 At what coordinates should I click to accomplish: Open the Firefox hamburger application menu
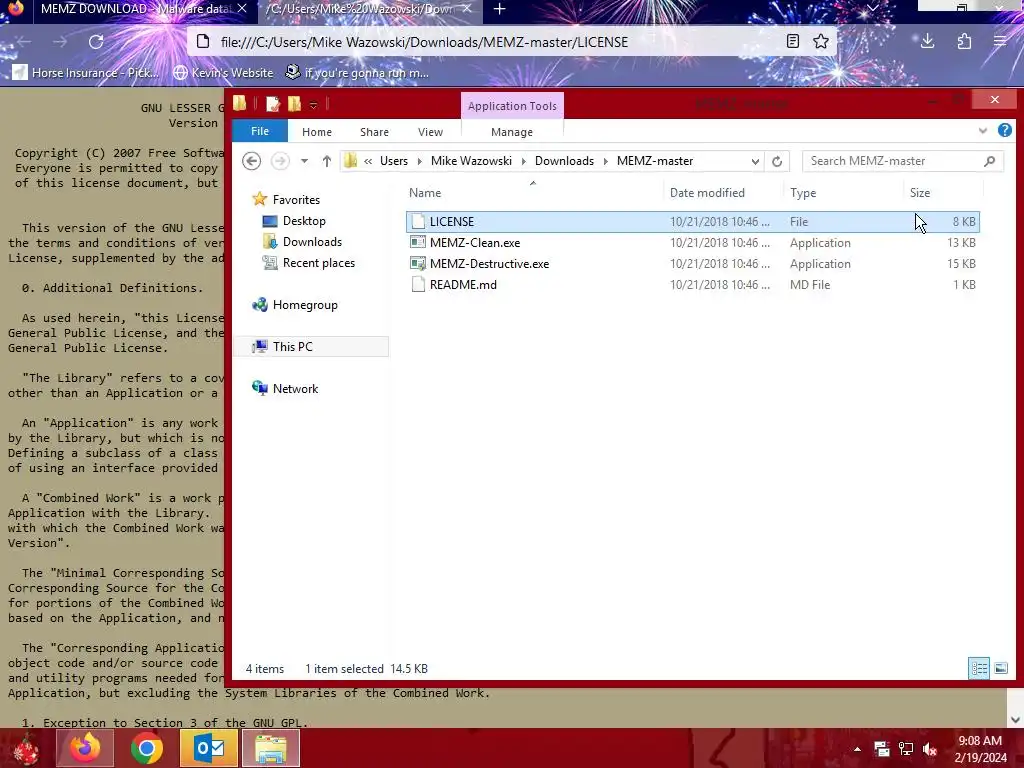click(x=1000, y=42)
